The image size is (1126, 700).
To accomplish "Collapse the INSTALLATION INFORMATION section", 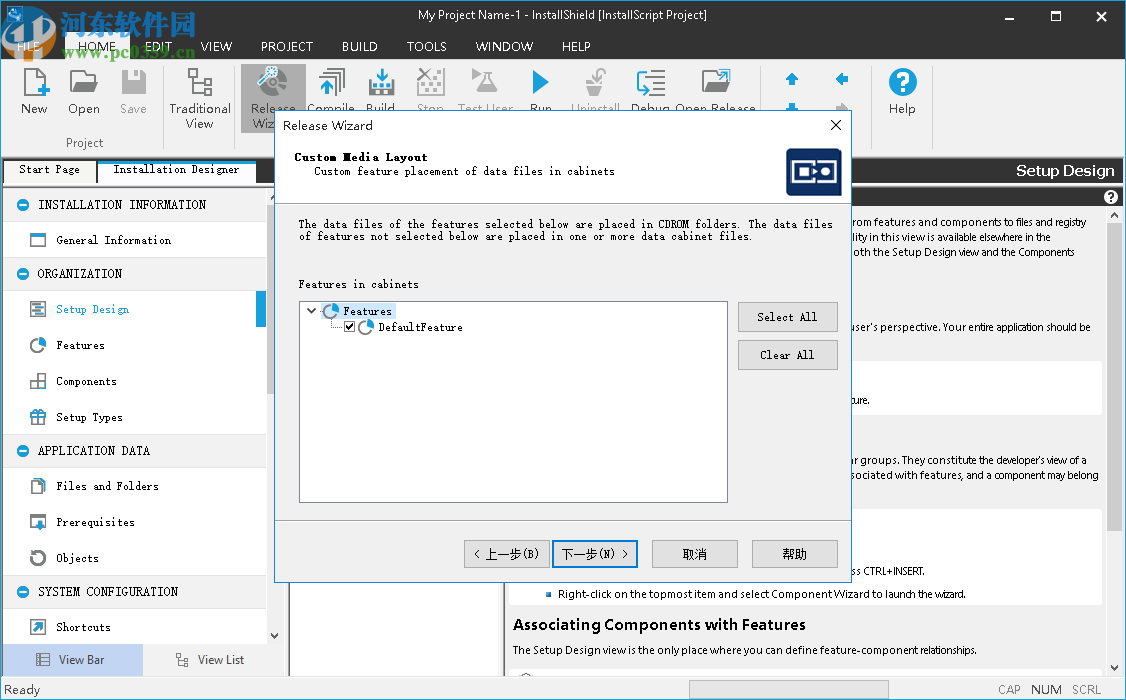I will (x=21, y=204).
